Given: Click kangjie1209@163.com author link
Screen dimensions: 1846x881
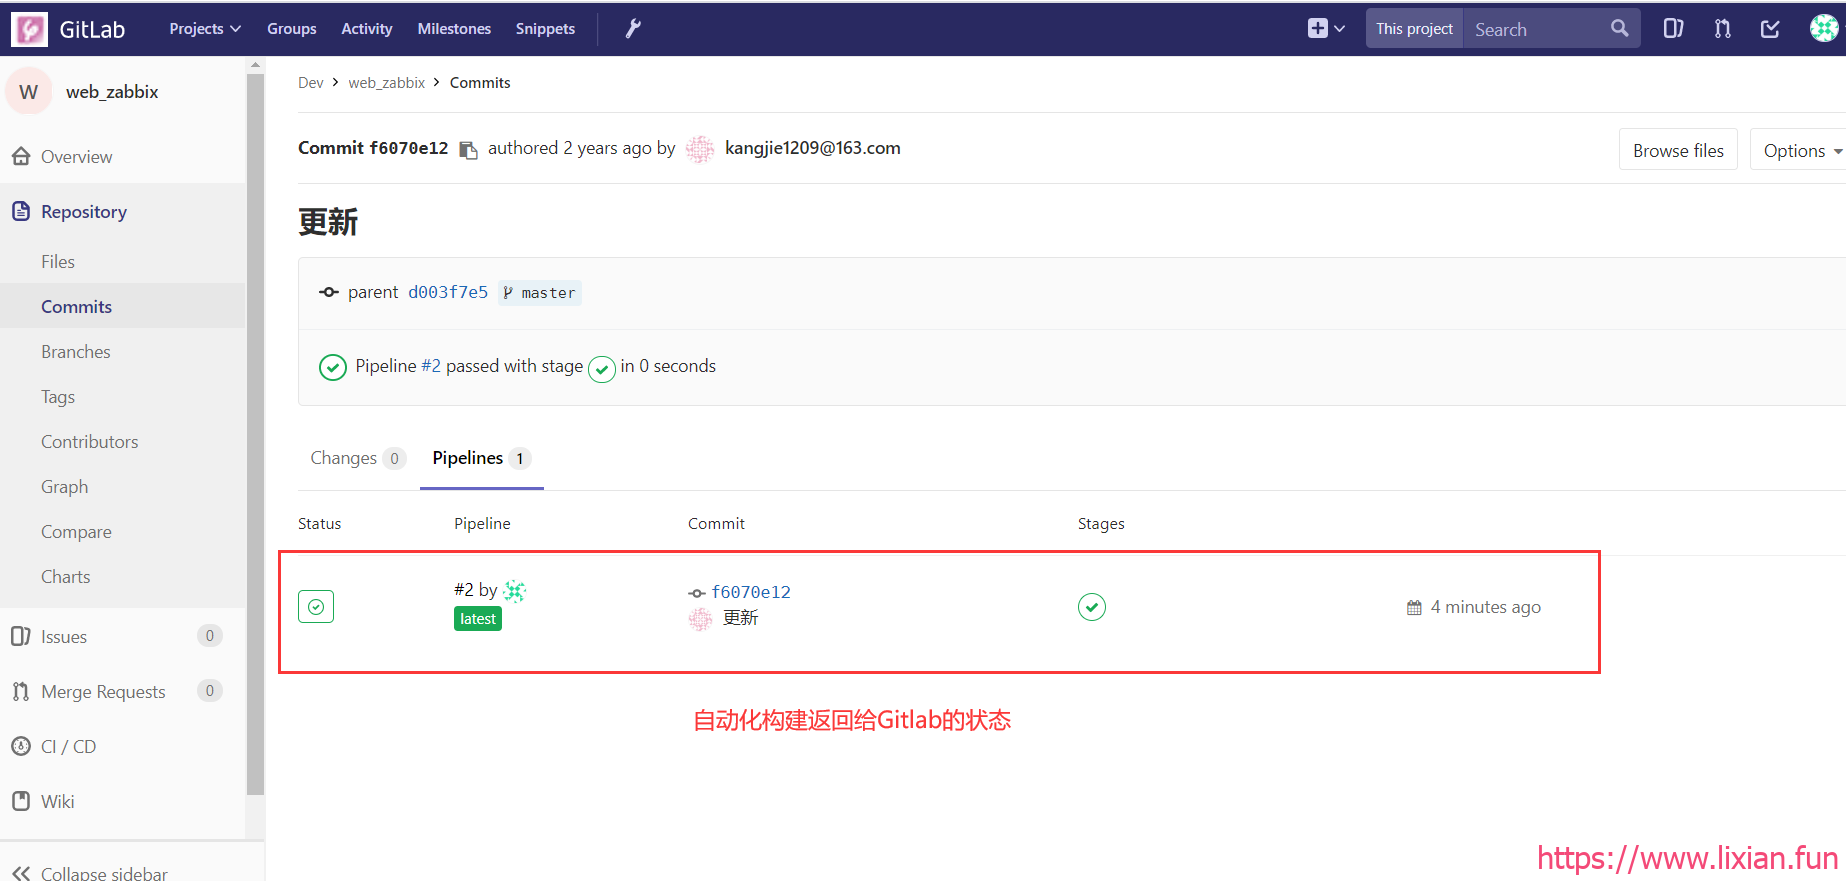Looking at the screenshot, I should point(813,148).
